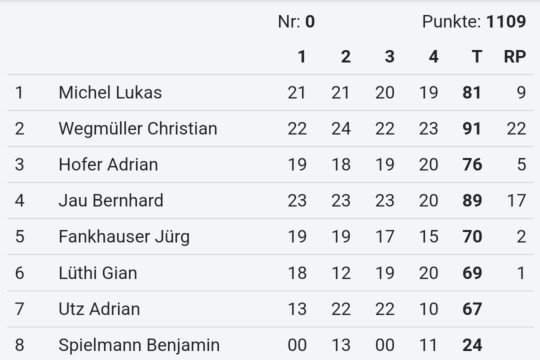Click the column 4 header
Screen dimensions: 540x360
433,56
